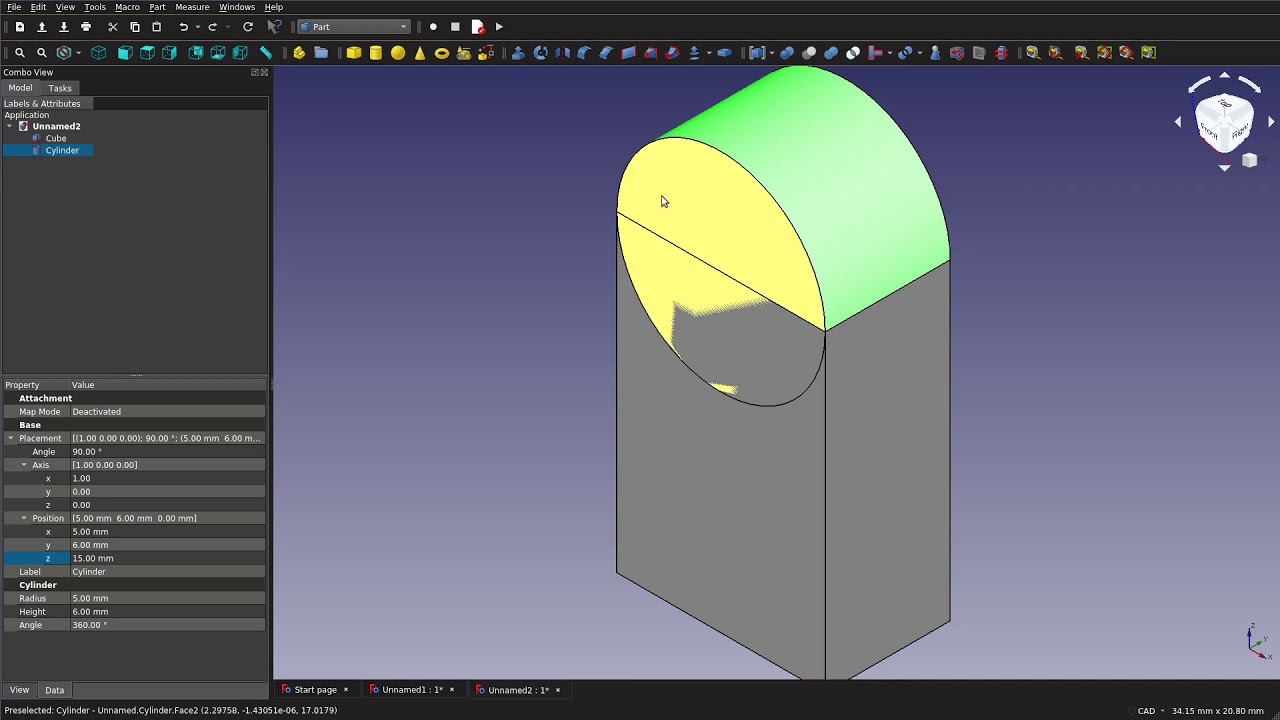The image size is (1280, 720).
Task: Click the Create group folder icon
Action: [x=321, y=53]
